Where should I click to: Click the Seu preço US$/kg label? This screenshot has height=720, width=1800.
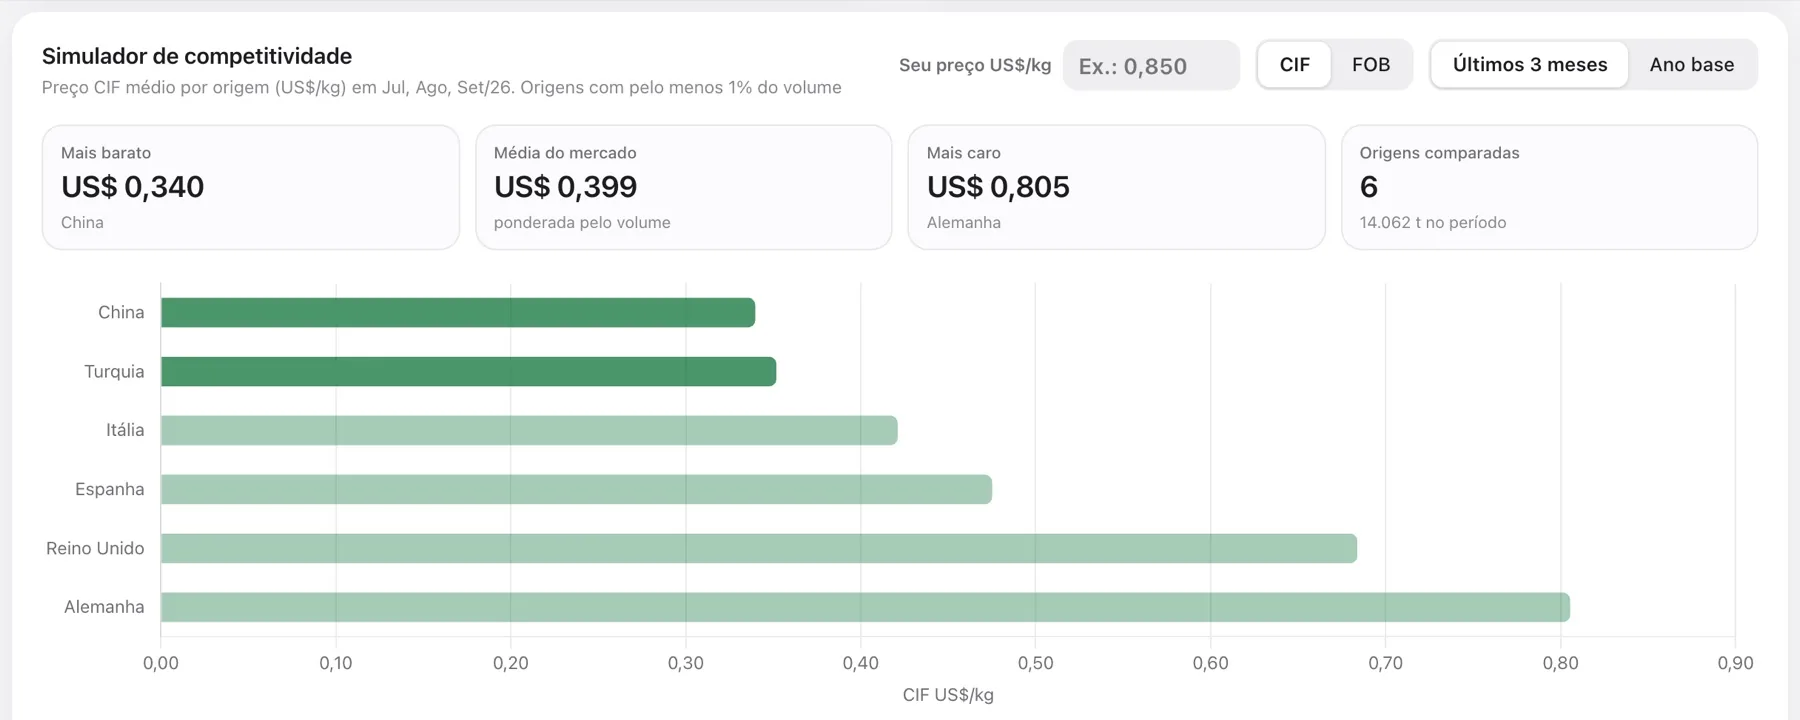pos(975,66)
